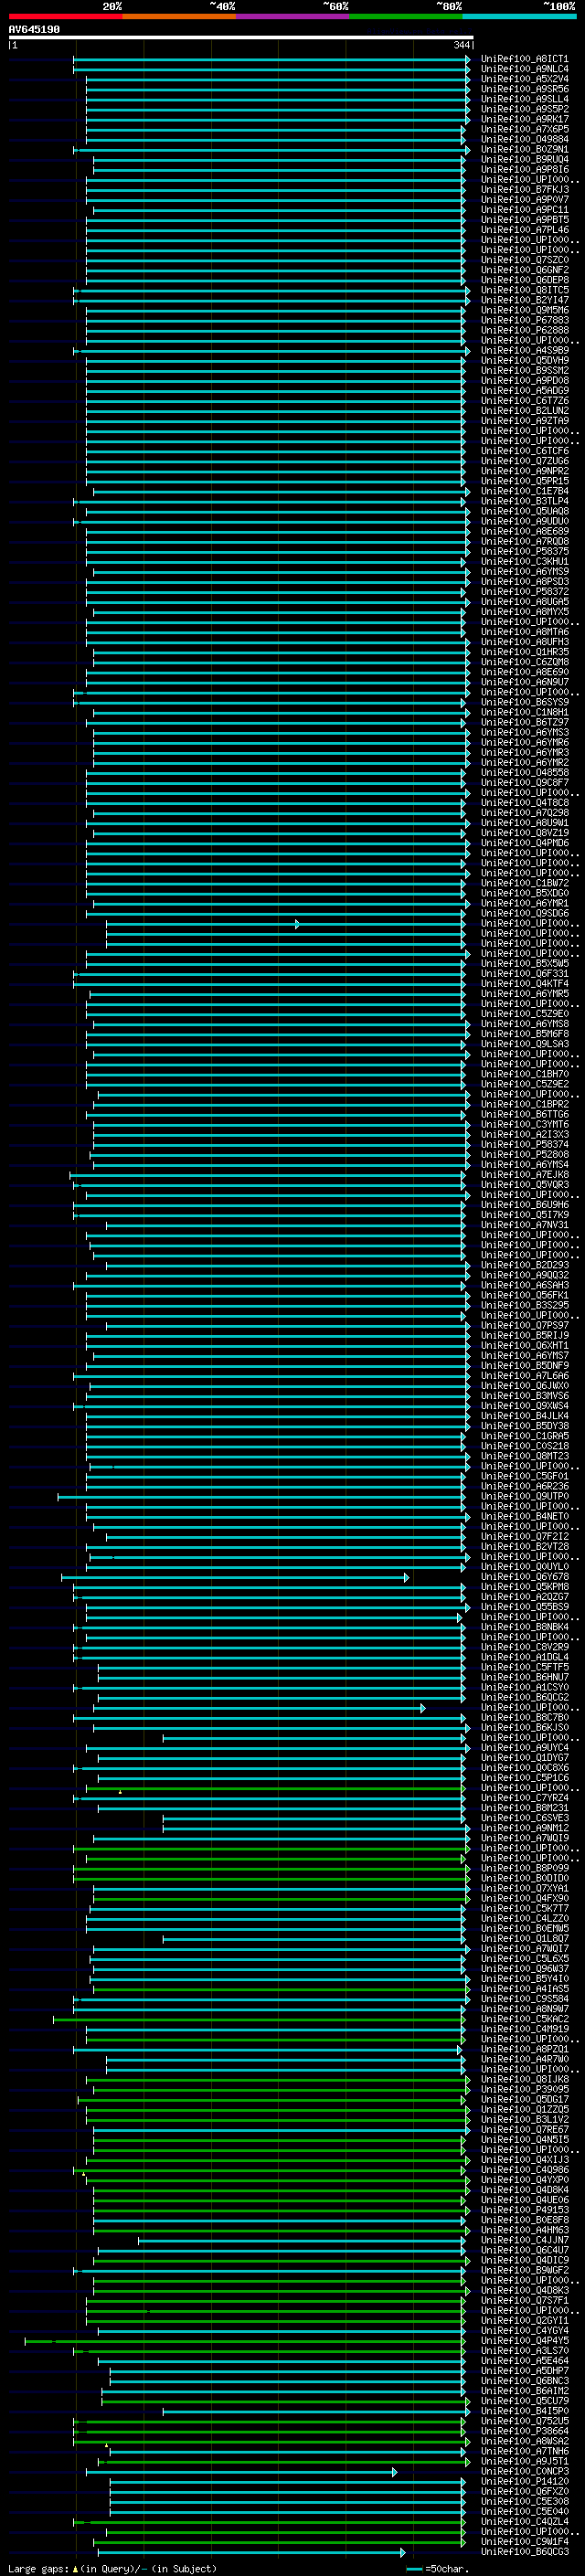Click the AV645190 query name label
This screenshot has width=585, height=2576.
pos(34,29)
